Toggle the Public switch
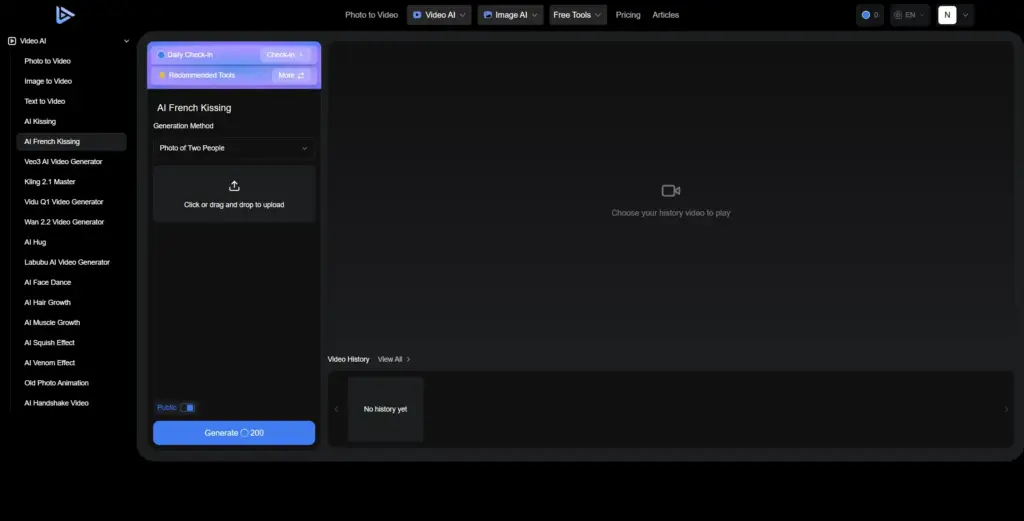 [187, 407]
